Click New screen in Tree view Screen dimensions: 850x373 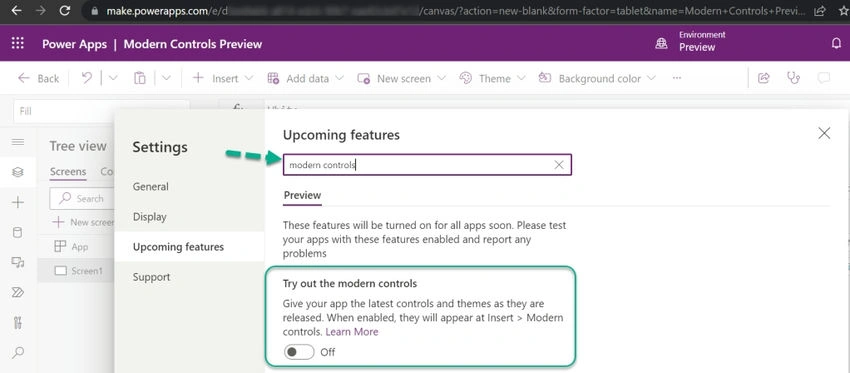(83, 222)
